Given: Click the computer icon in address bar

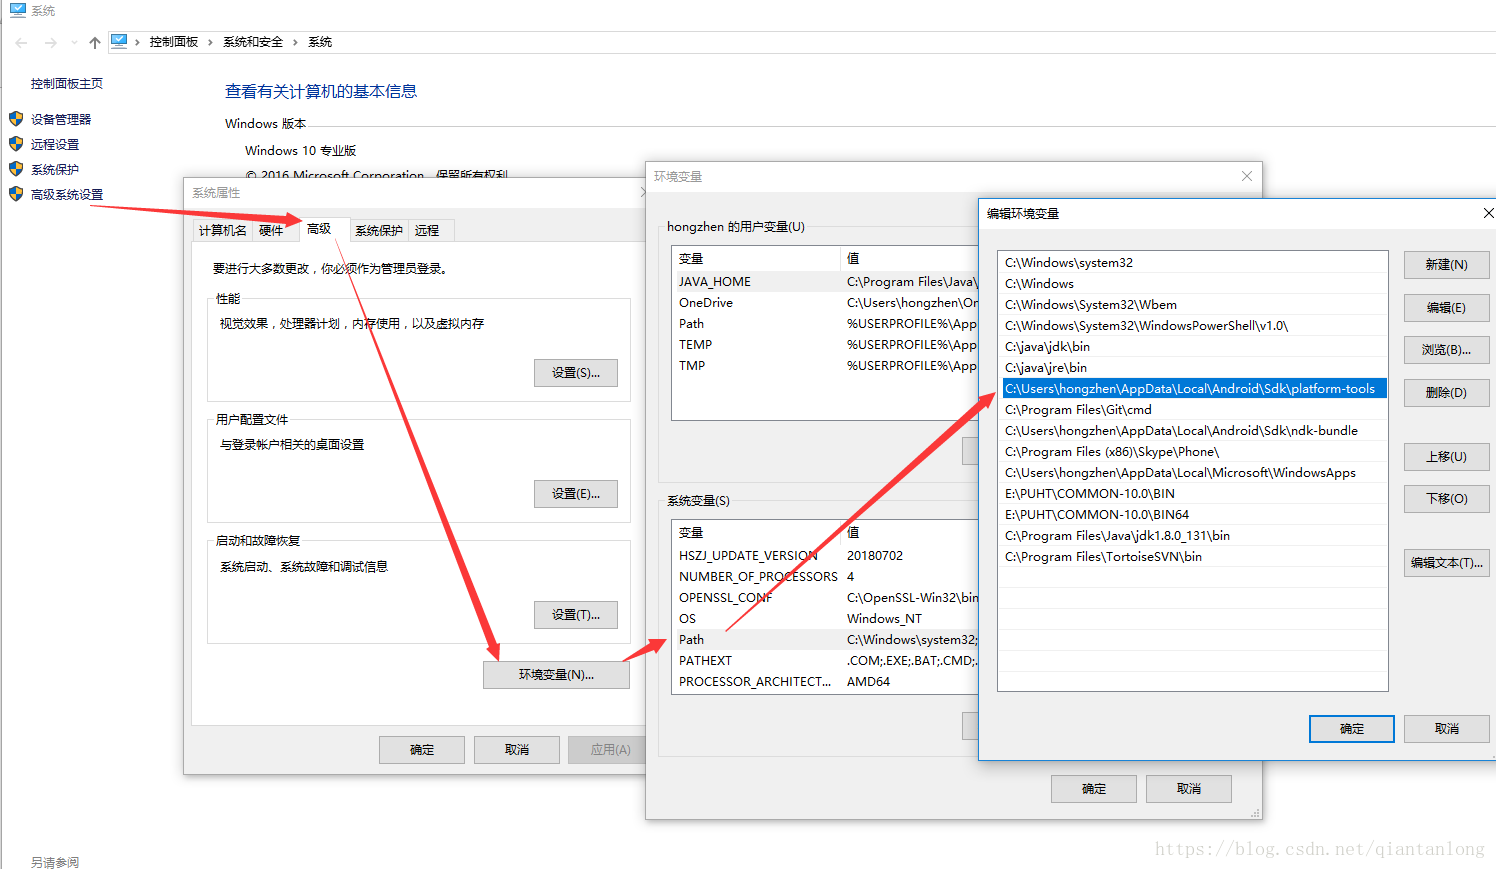Looking at the screenshot, I should pyautogui.click(x=119, y=41).
